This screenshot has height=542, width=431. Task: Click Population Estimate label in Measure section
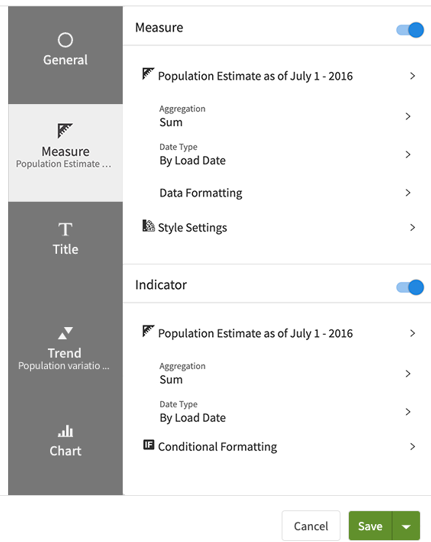[x=255, y=76]
